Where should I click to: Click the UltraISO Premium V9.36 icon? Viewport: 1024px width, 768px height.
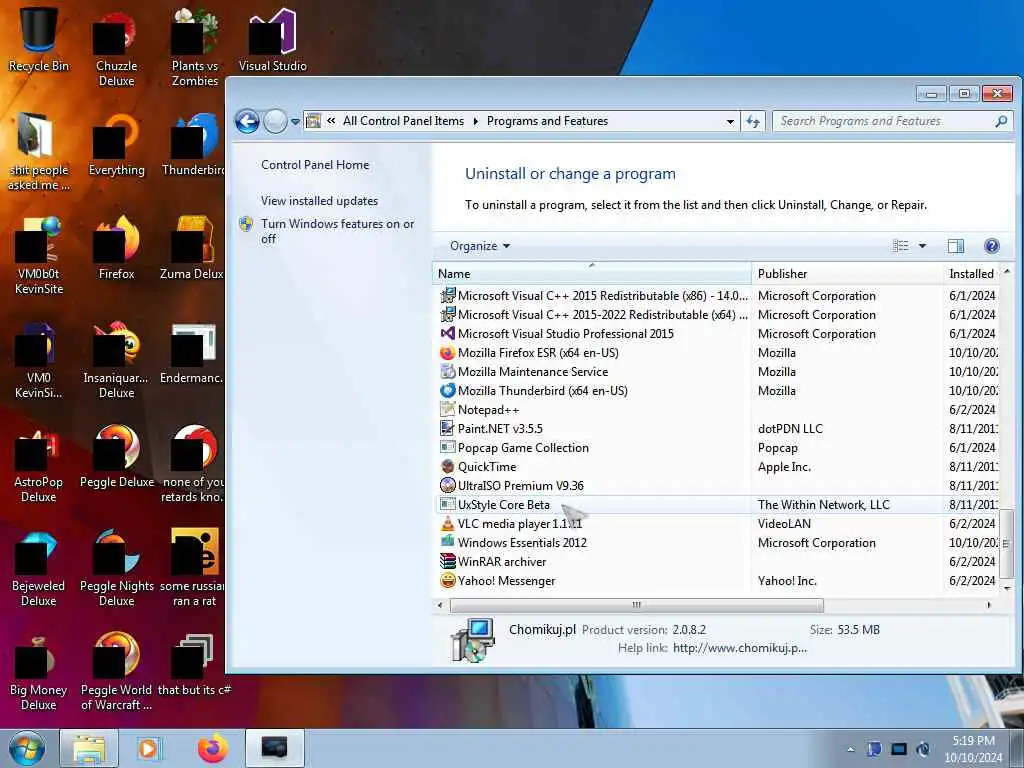click(x=447, y=486)
